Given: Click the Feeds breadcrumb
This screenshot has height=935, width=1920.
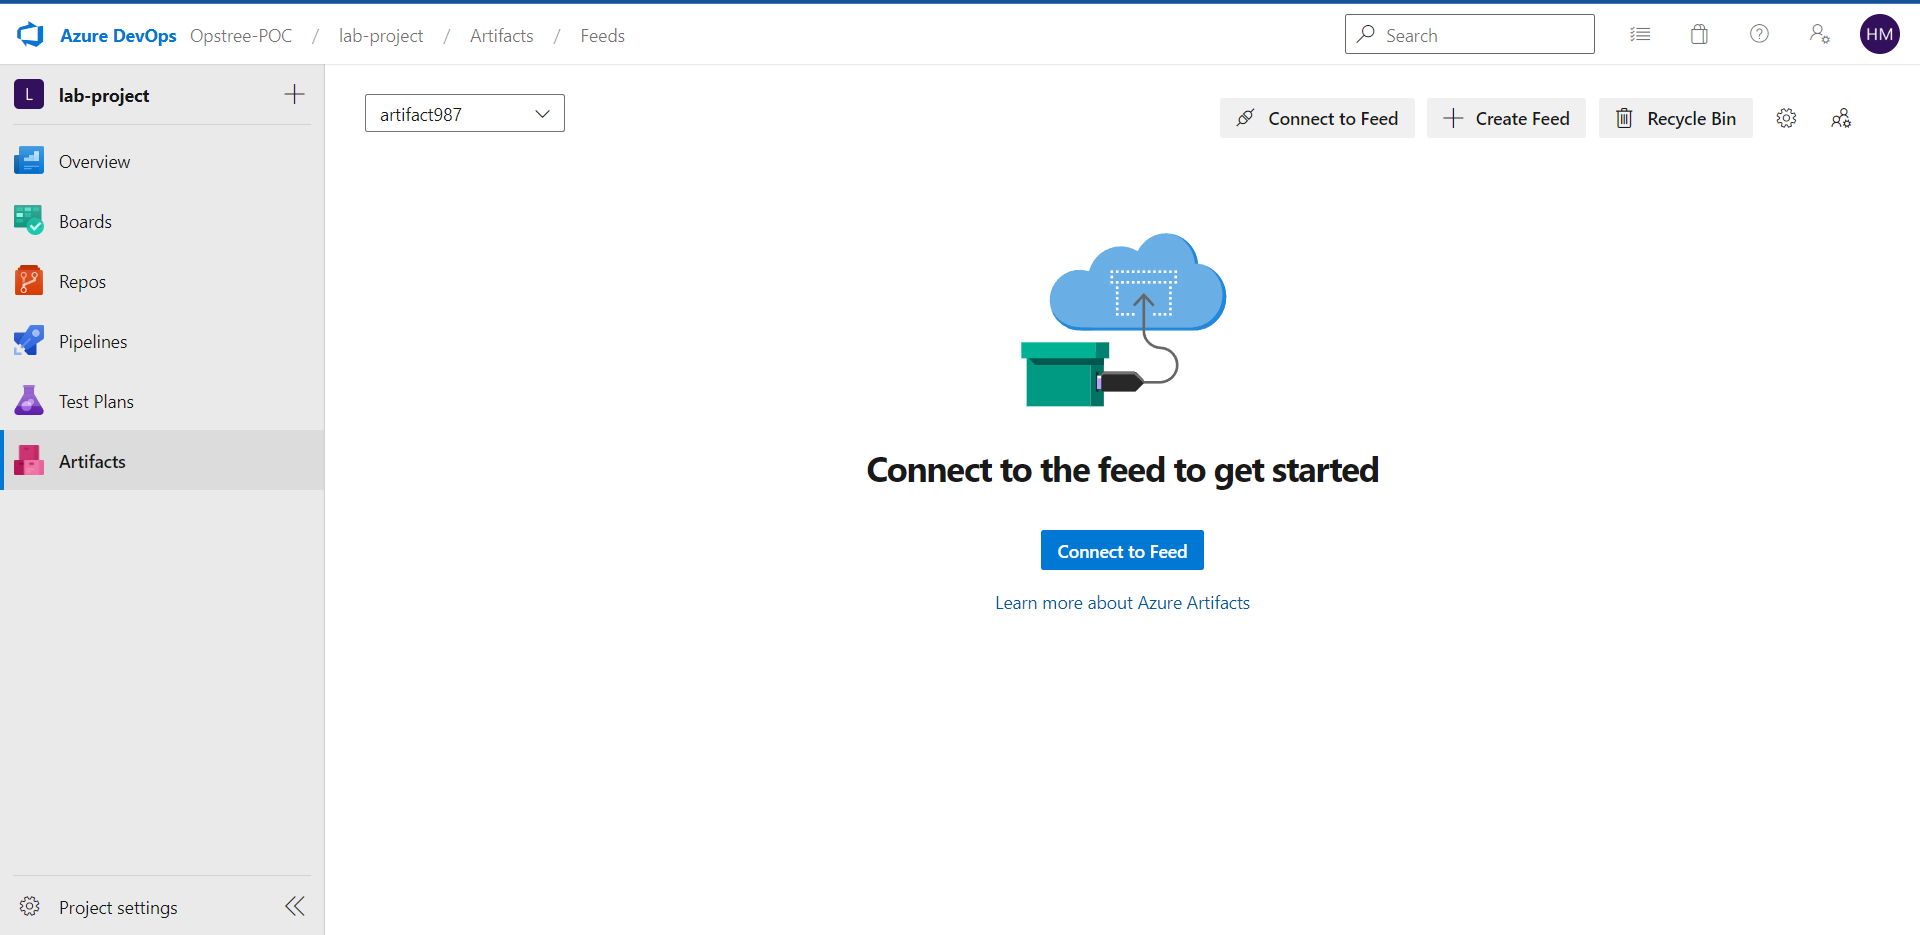Looking at the screenshot, I should point(602,35).
